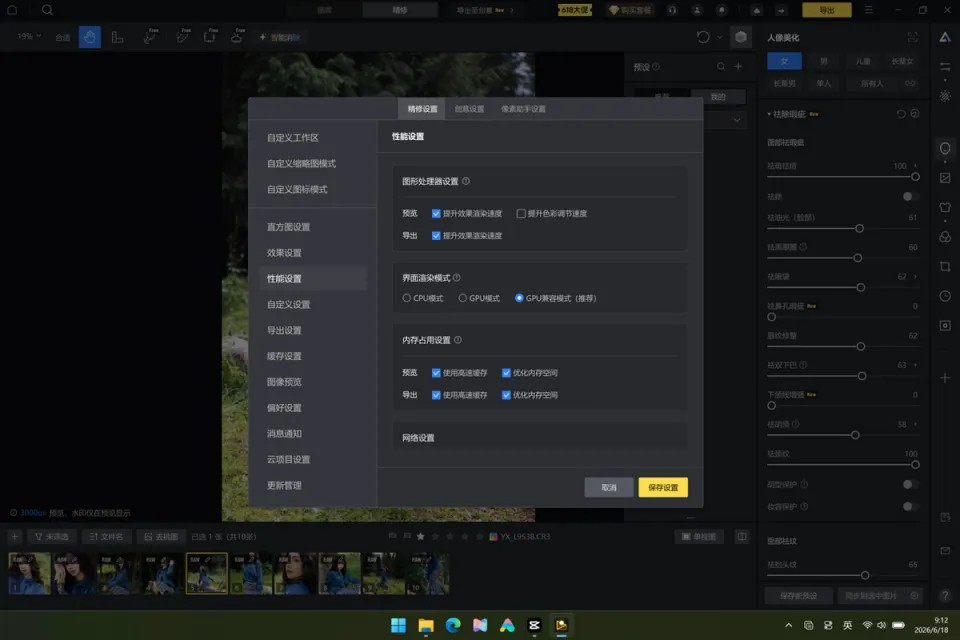The height and width of the screenshot is (640, 960).
Task: Open the 19% zoom level dropdown
Action: pyautogui.click(x=29, y=37)
